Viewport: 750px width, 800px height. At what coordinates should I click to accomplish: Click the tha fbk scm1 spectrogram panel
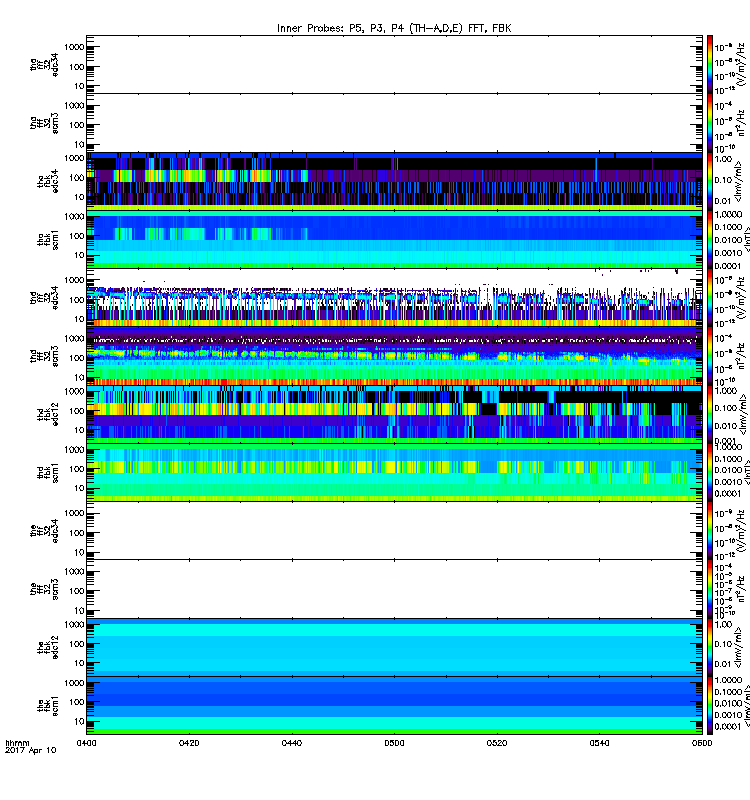394,239
